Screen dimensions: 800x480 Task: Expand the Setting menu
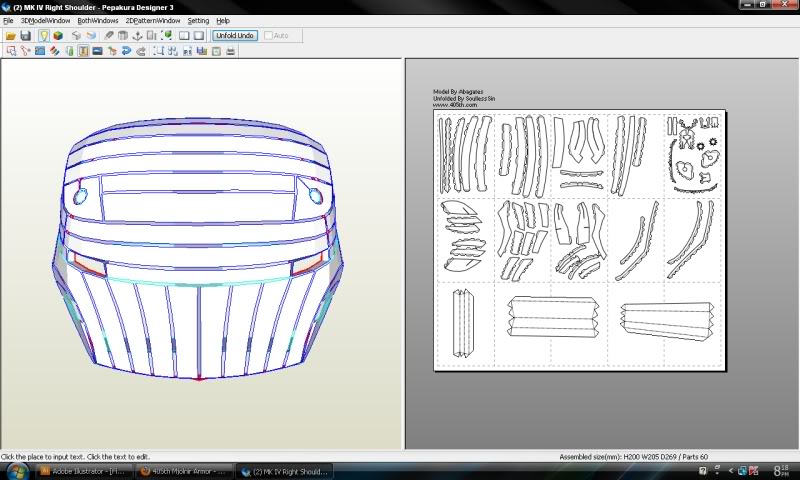[x=198, y=20]
